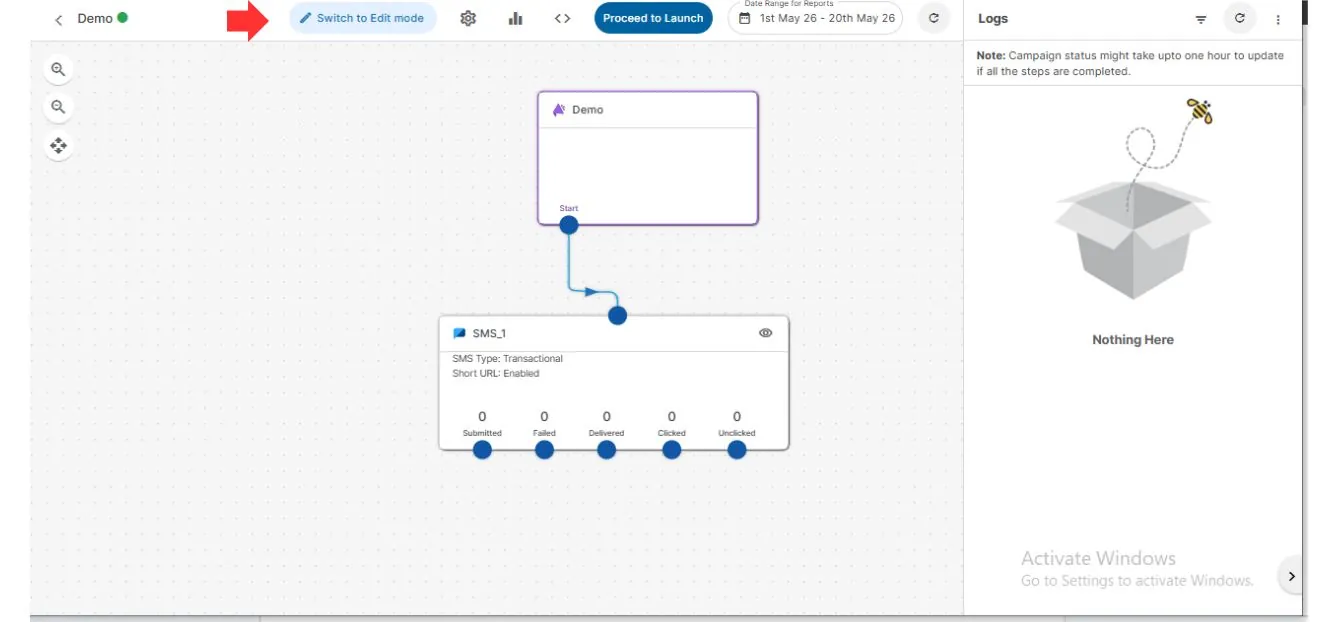This screenshot has width=1338, height=622.
Task: Click Switch to Edit mode button
Action: pos(363,18)
